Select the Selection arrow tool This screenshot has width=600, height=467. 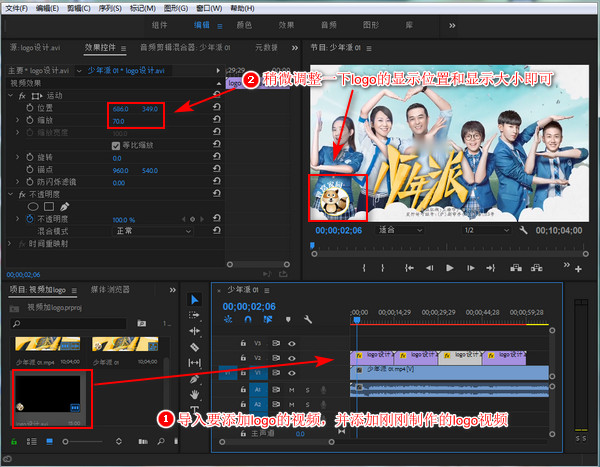(x=194, y=299)
